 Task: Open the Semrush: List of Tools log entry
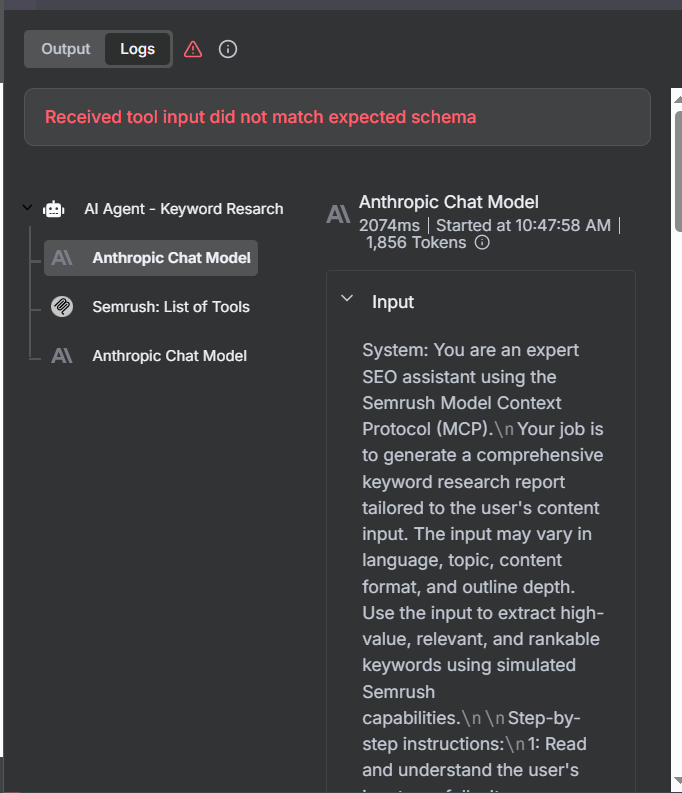pos(171,307)
